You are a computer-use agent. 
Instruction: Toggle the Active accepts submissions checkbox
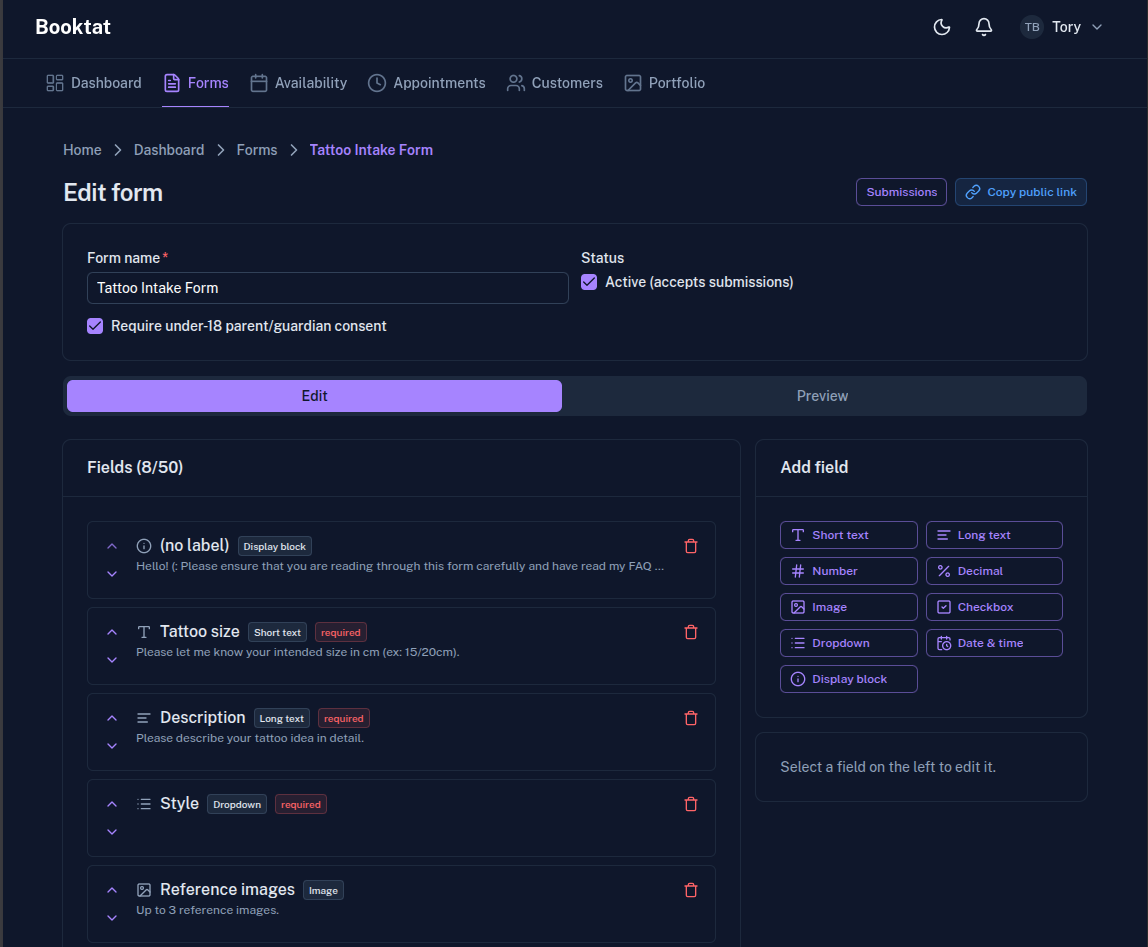coord(589,282)
